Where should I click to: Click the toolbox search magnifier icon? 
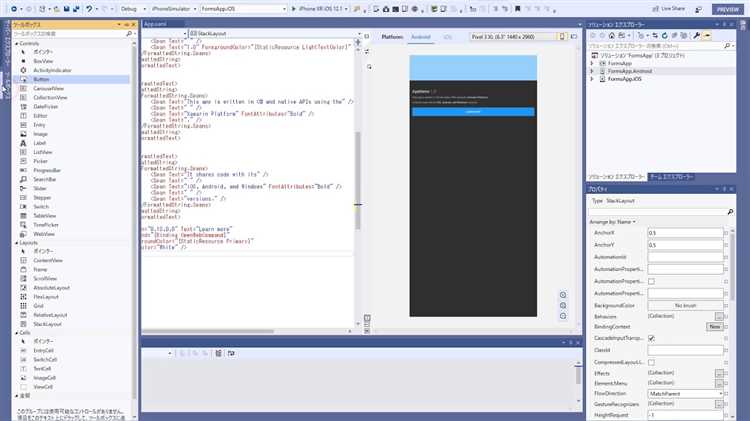pyautogui.click(x=129, y=34)
